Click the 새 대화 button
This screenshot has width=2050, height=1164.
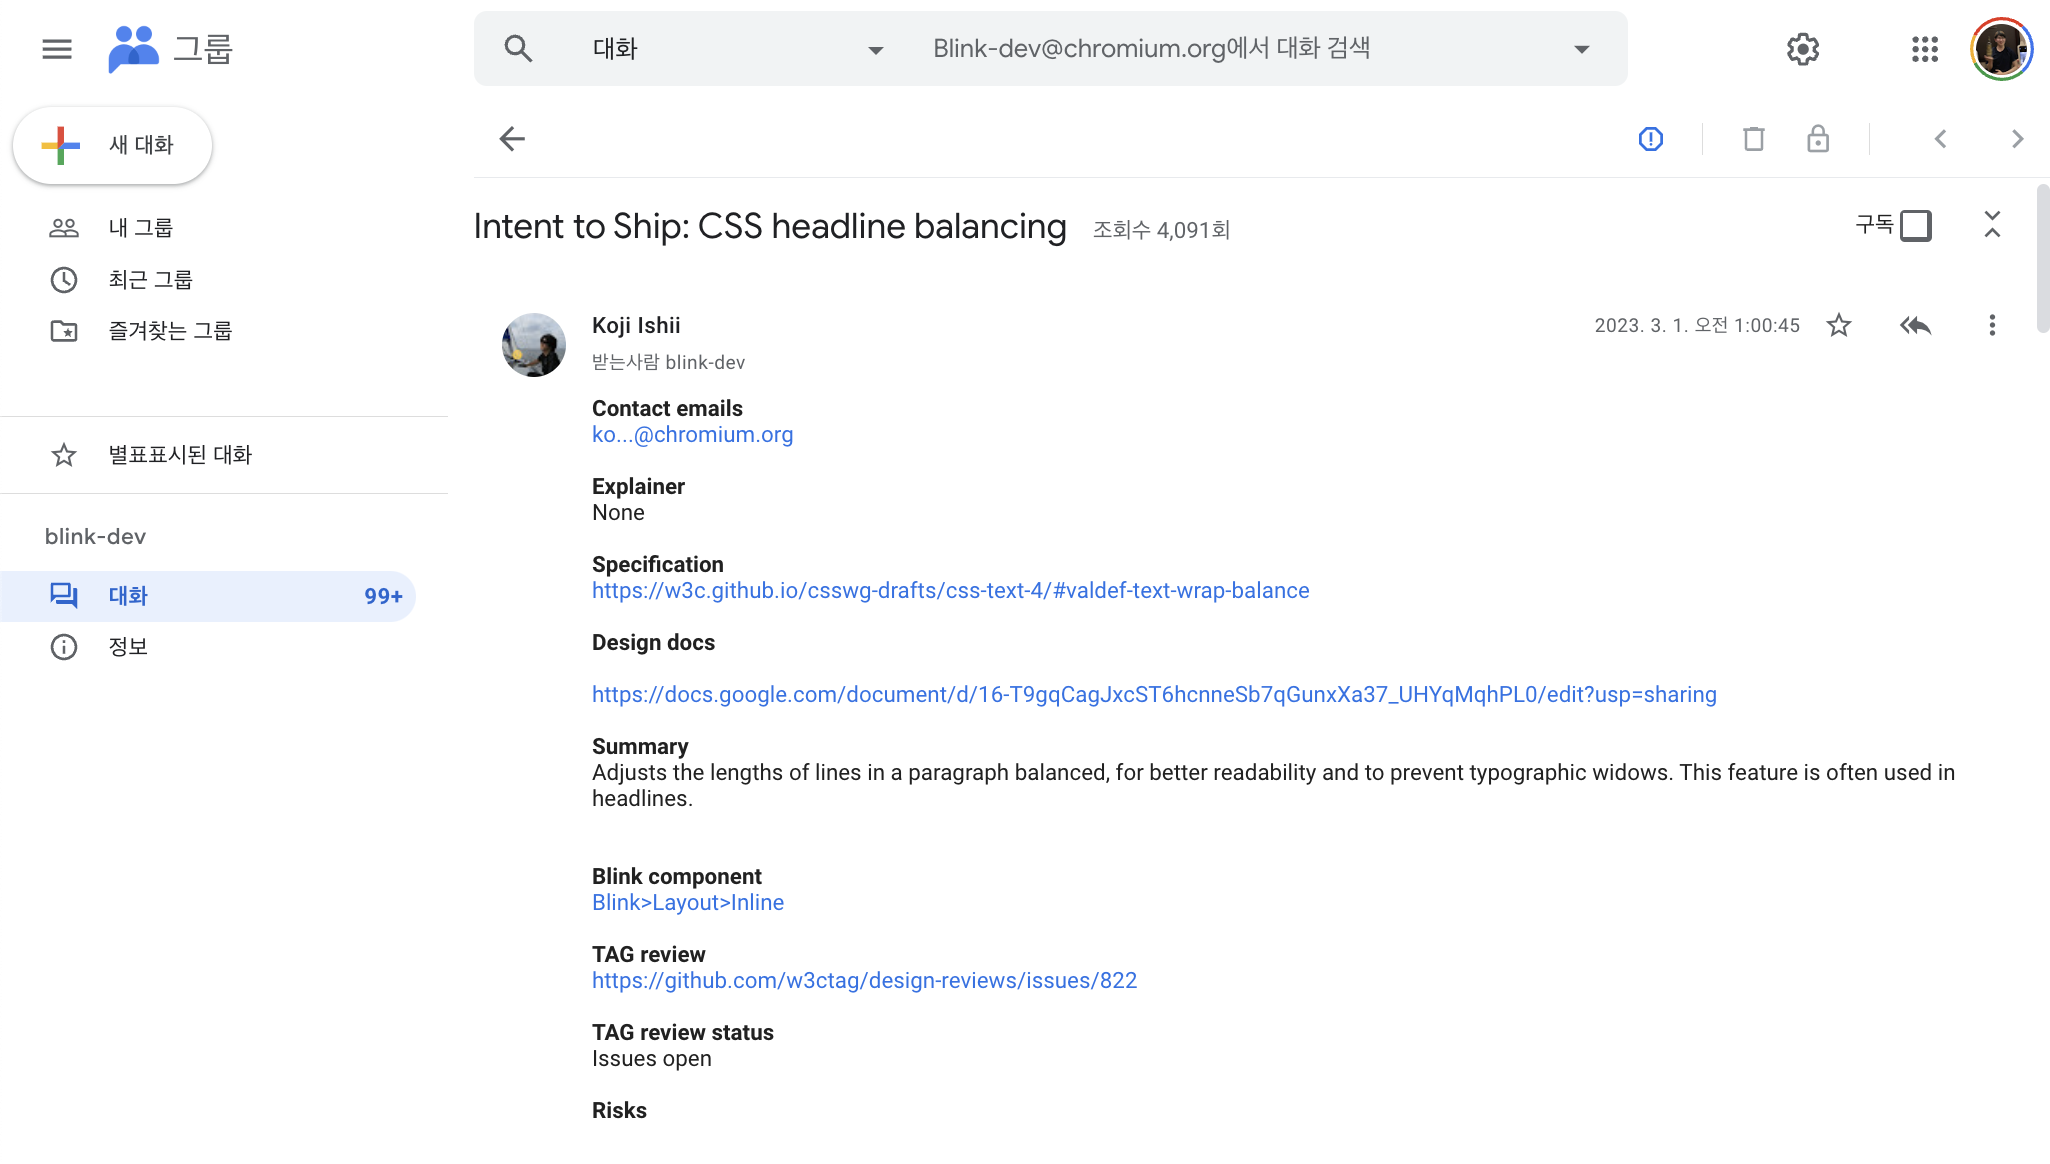pos(113,146)
